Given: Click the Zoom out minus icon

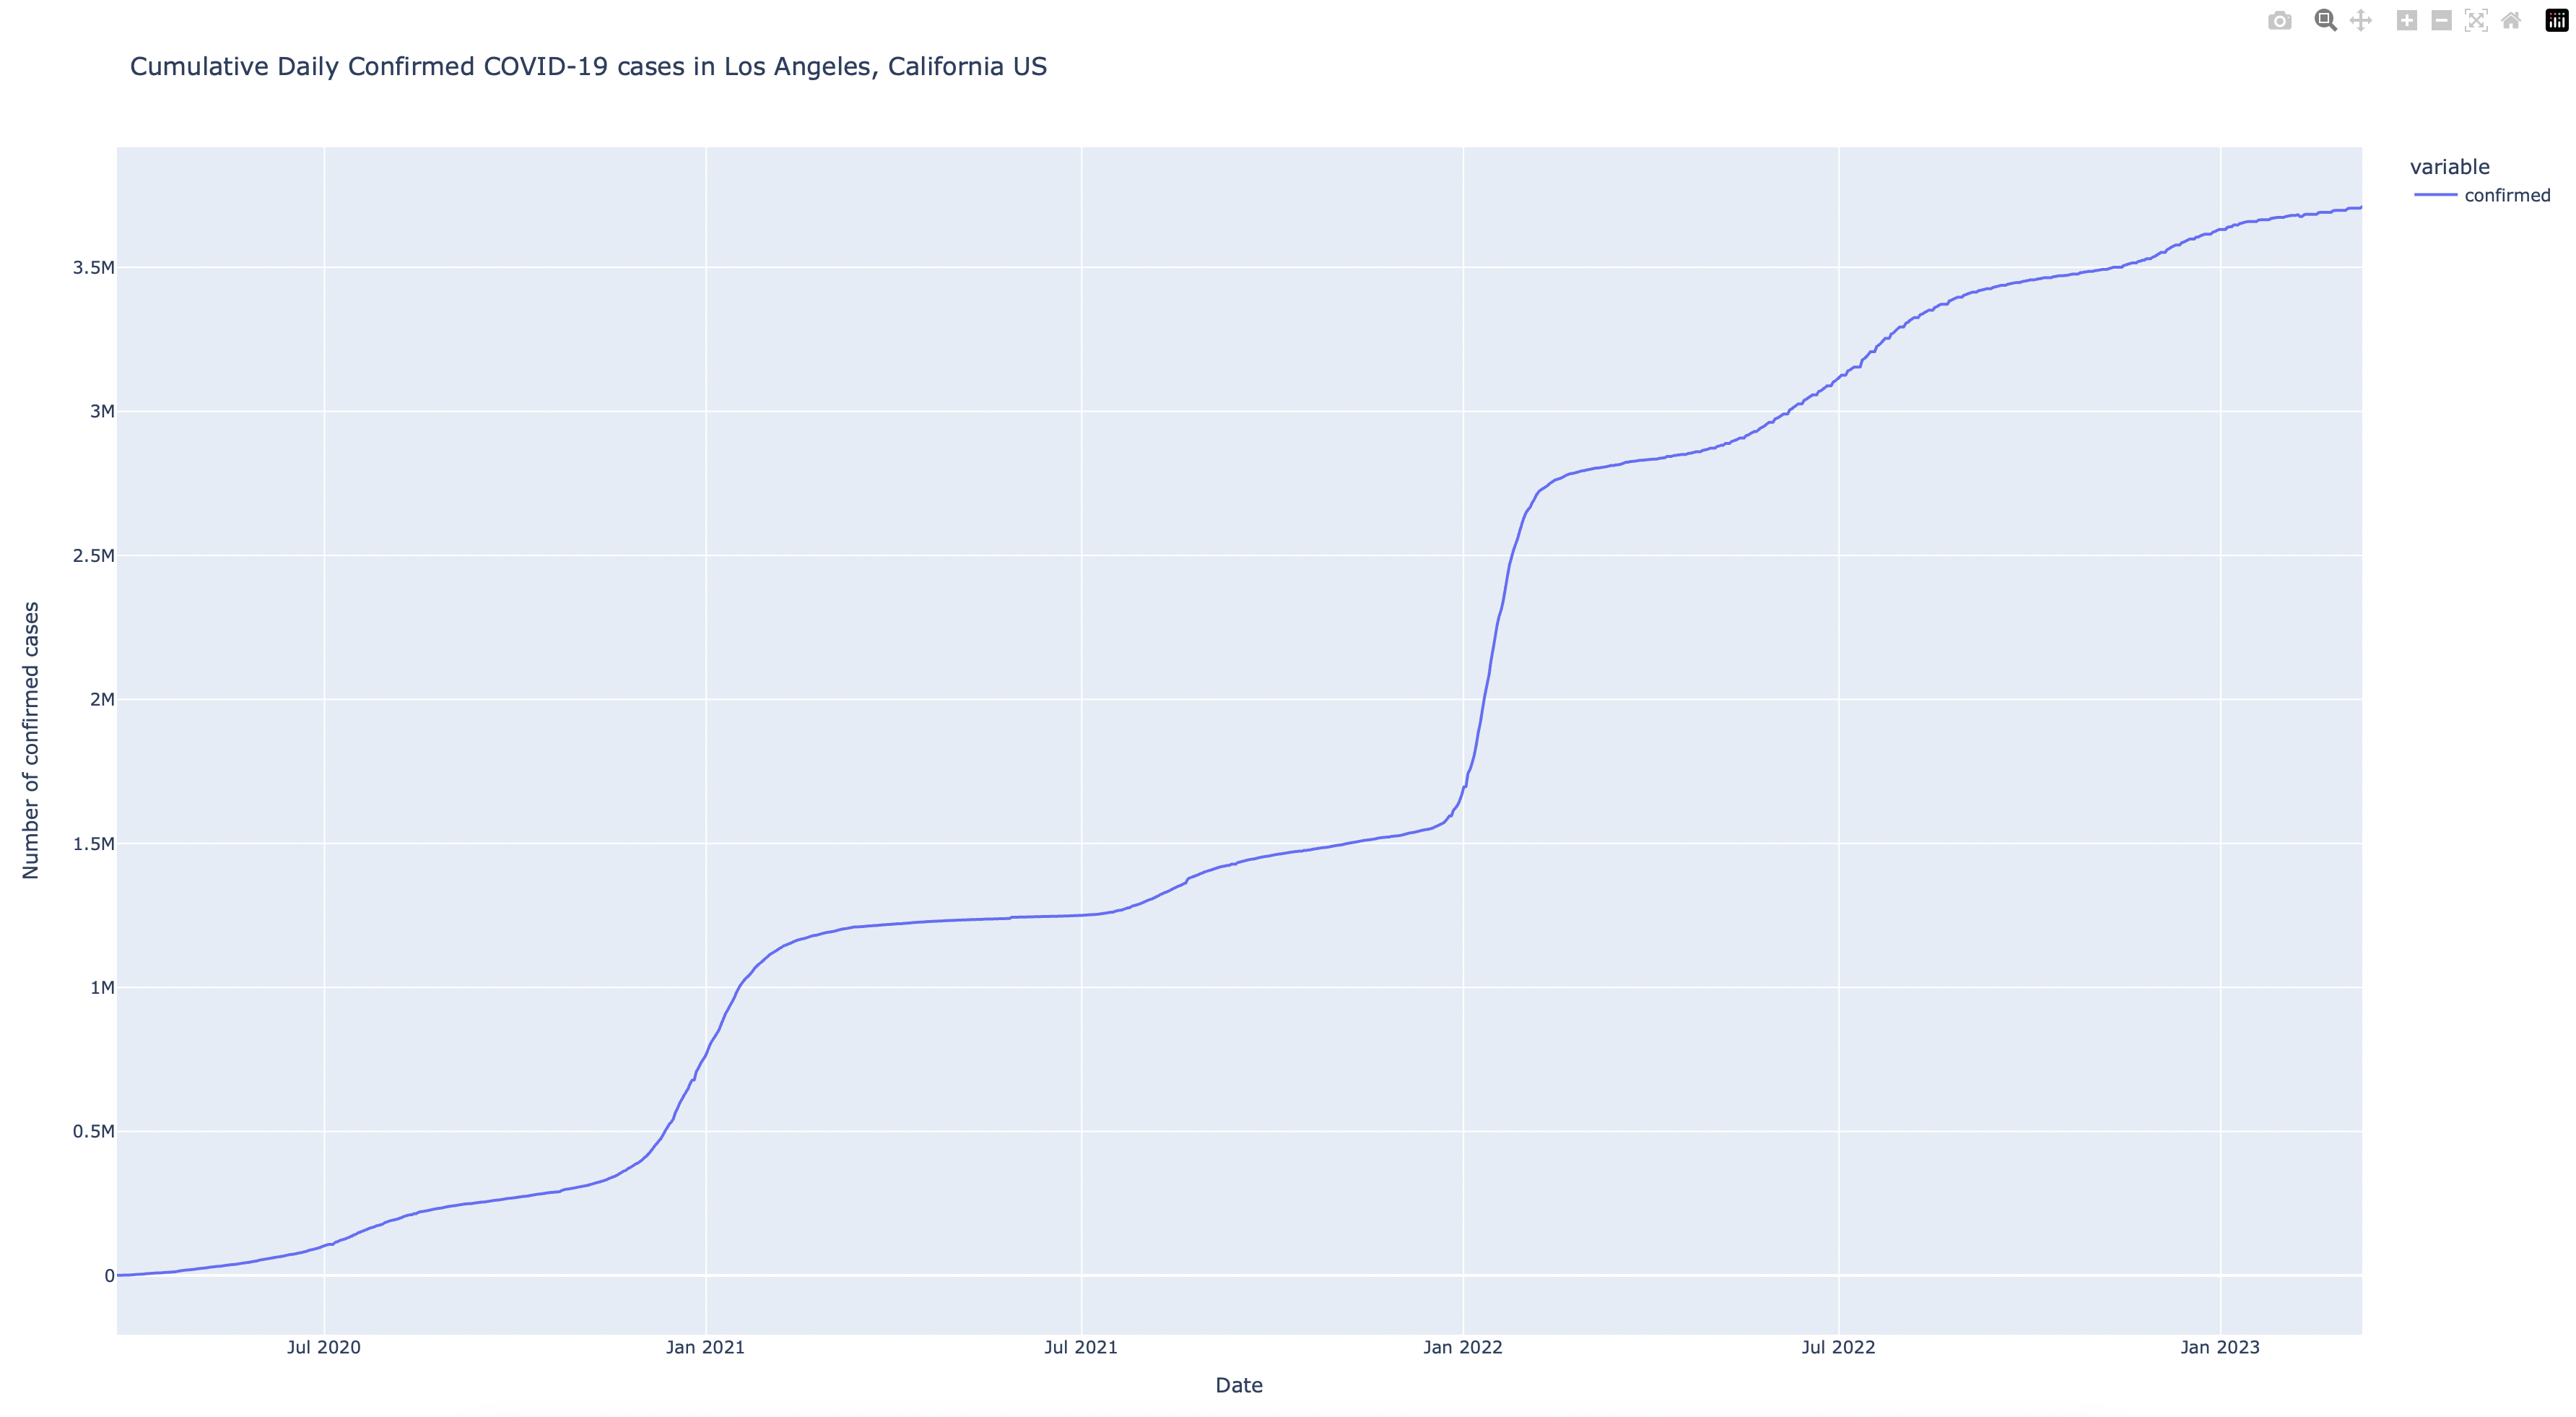Looking at the screenshot, I should coord(2441,21).
